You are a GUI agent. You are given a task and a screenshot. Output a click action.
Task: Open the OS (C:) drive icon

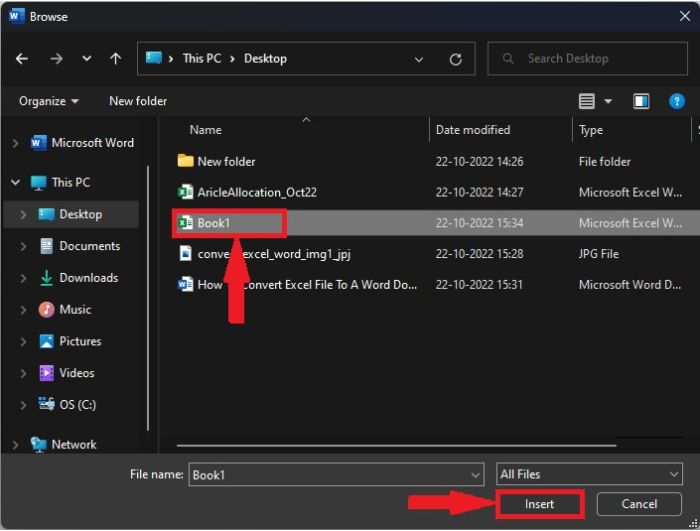(x=46, y=404)
